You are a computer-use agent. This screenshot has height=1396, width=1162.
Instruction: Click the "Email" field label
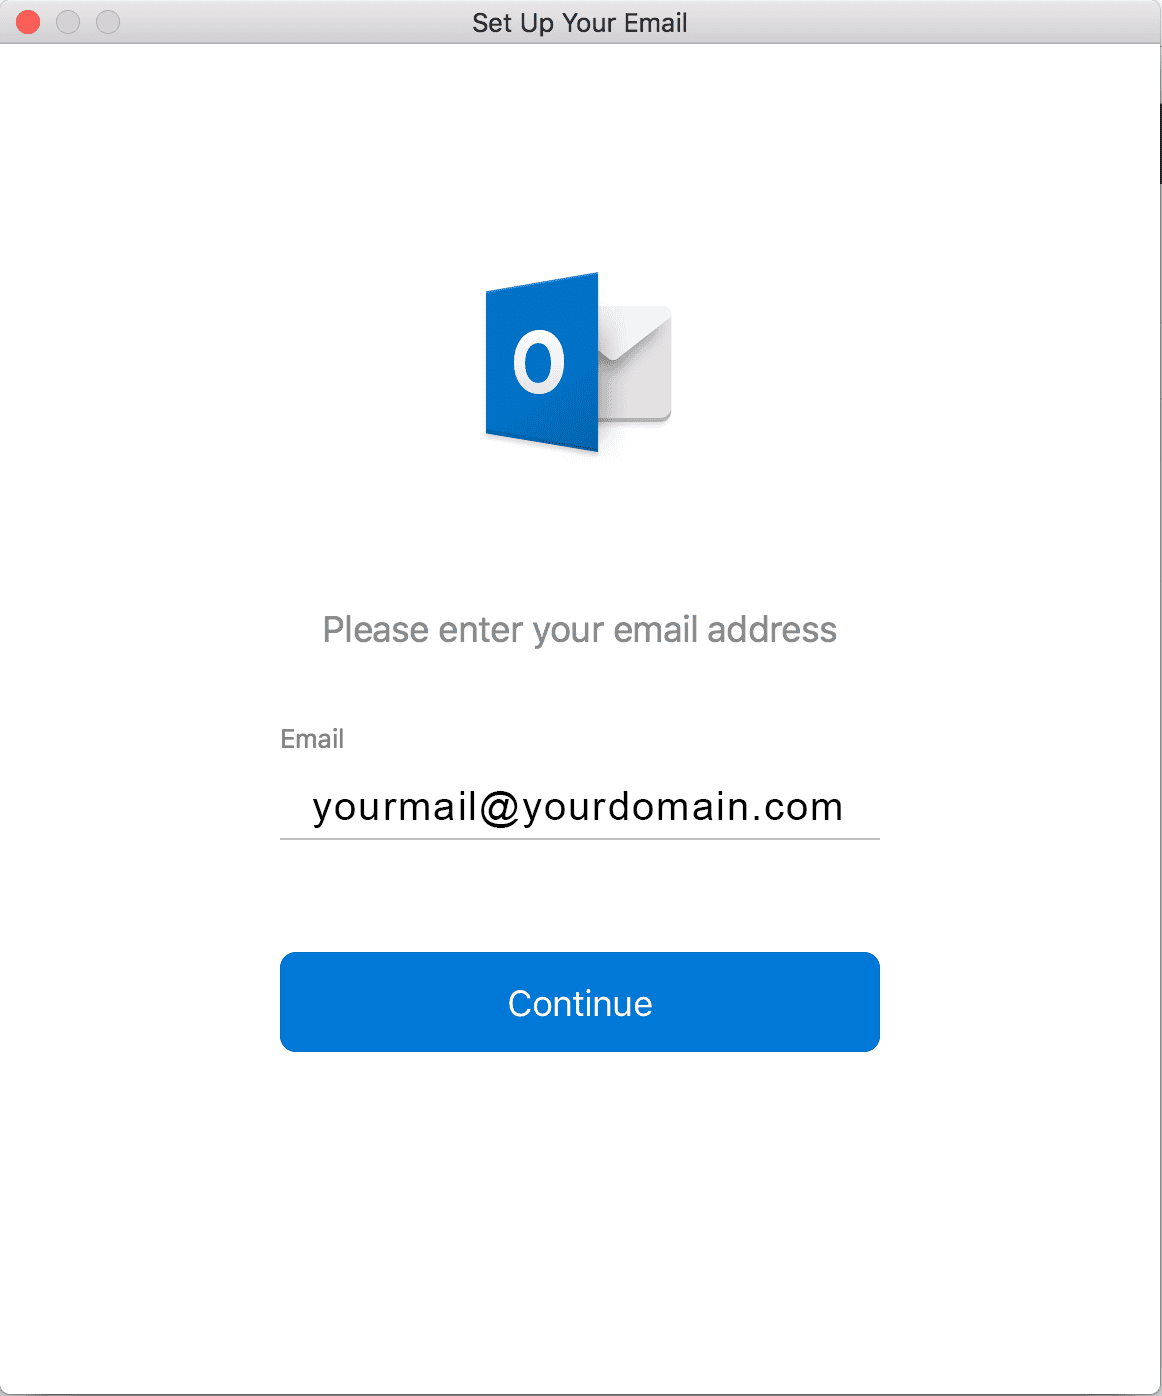click(x=312, y=739)
